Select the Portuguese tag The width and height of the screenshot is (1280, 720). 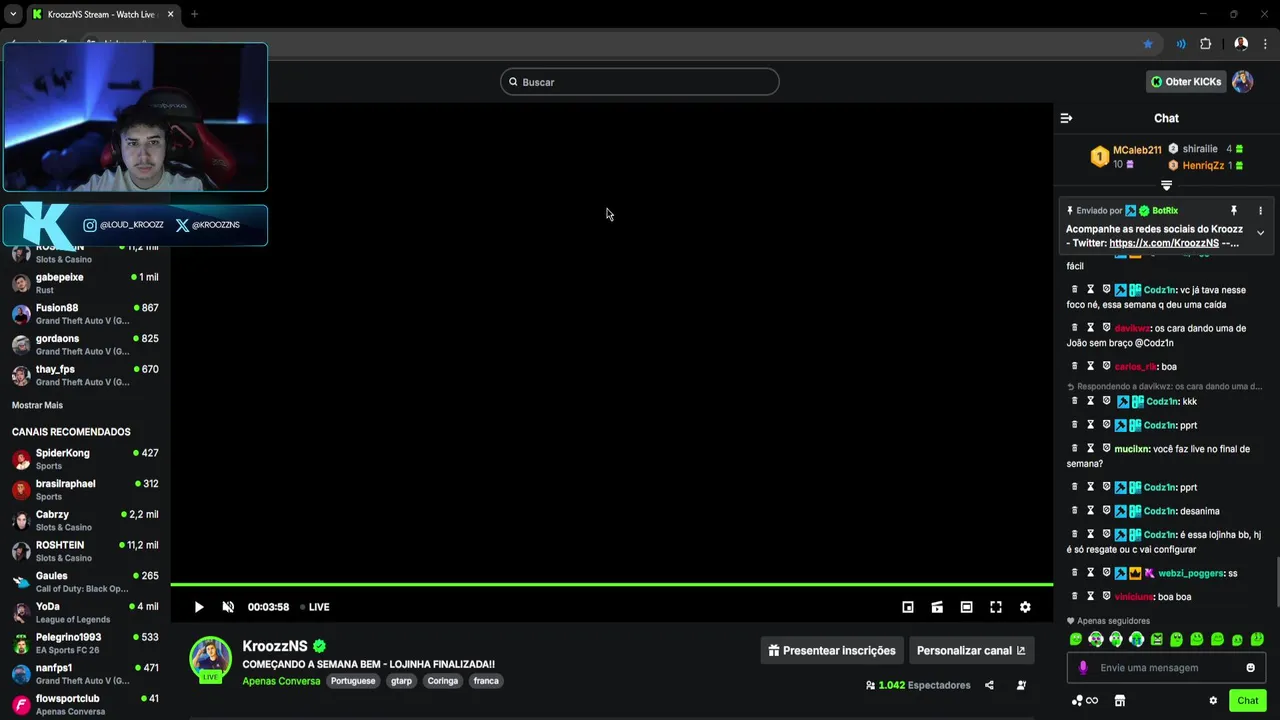(x=353, y=681)
